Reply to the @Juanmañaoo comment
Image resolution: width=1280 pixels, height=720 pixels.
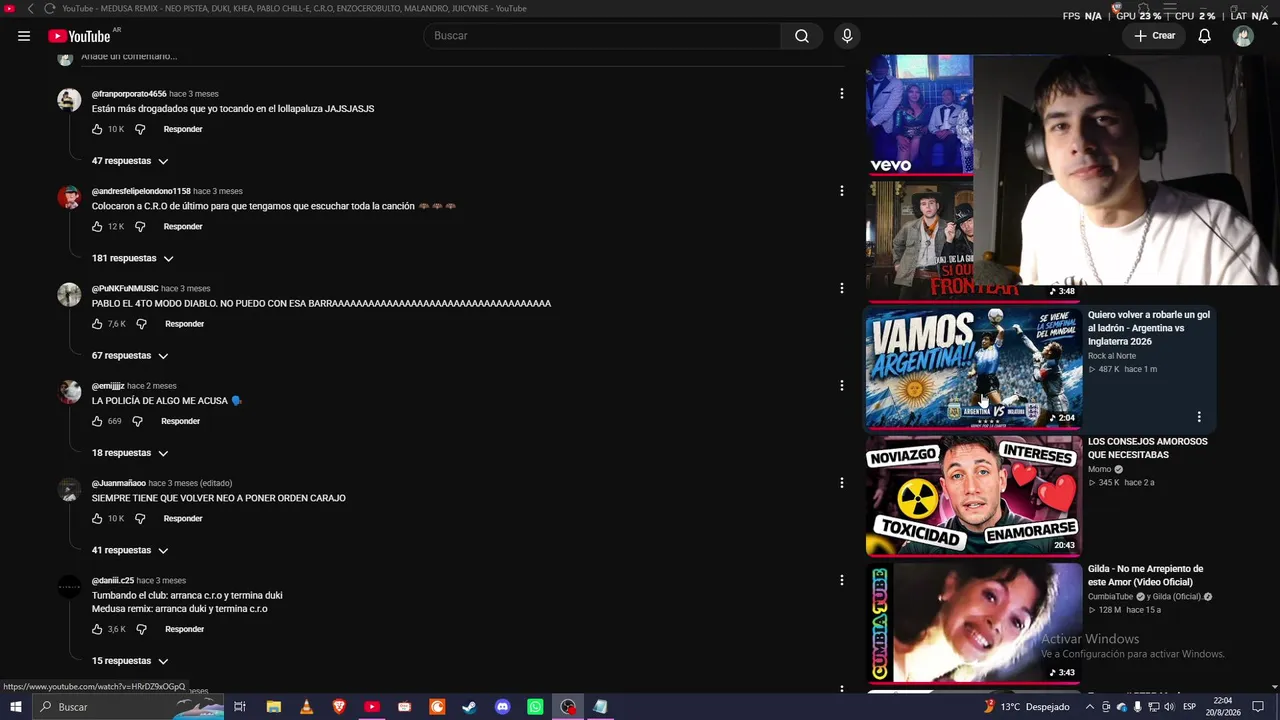pos(183,519)
